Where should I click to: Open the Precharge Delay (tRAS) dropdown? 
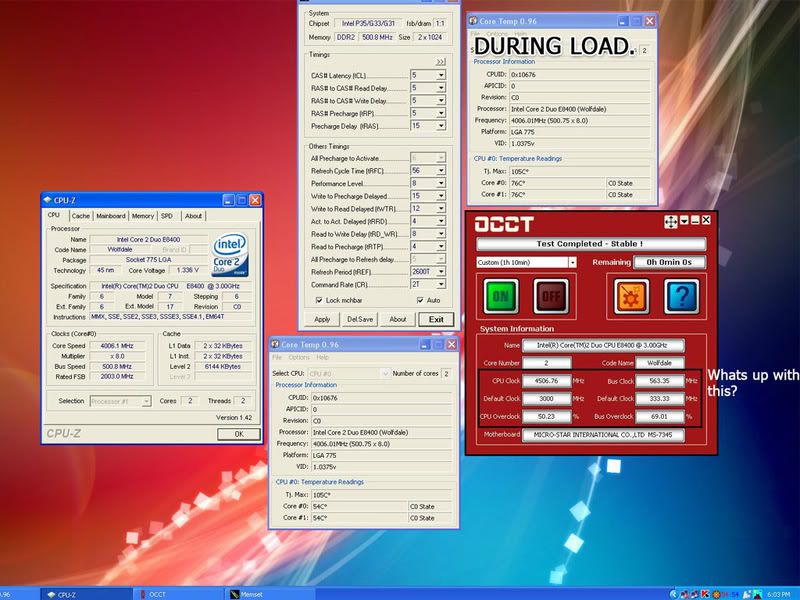(x=441, y=126)
